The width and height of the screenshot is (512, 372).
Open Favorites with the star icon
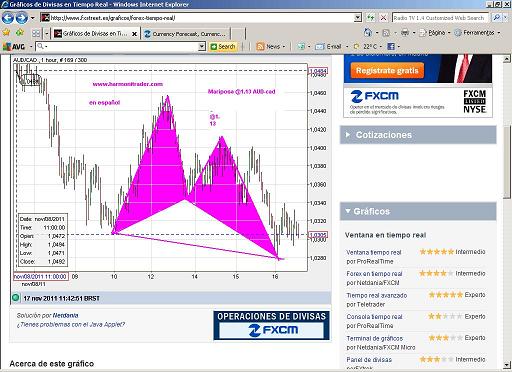[x=6, y=33]
